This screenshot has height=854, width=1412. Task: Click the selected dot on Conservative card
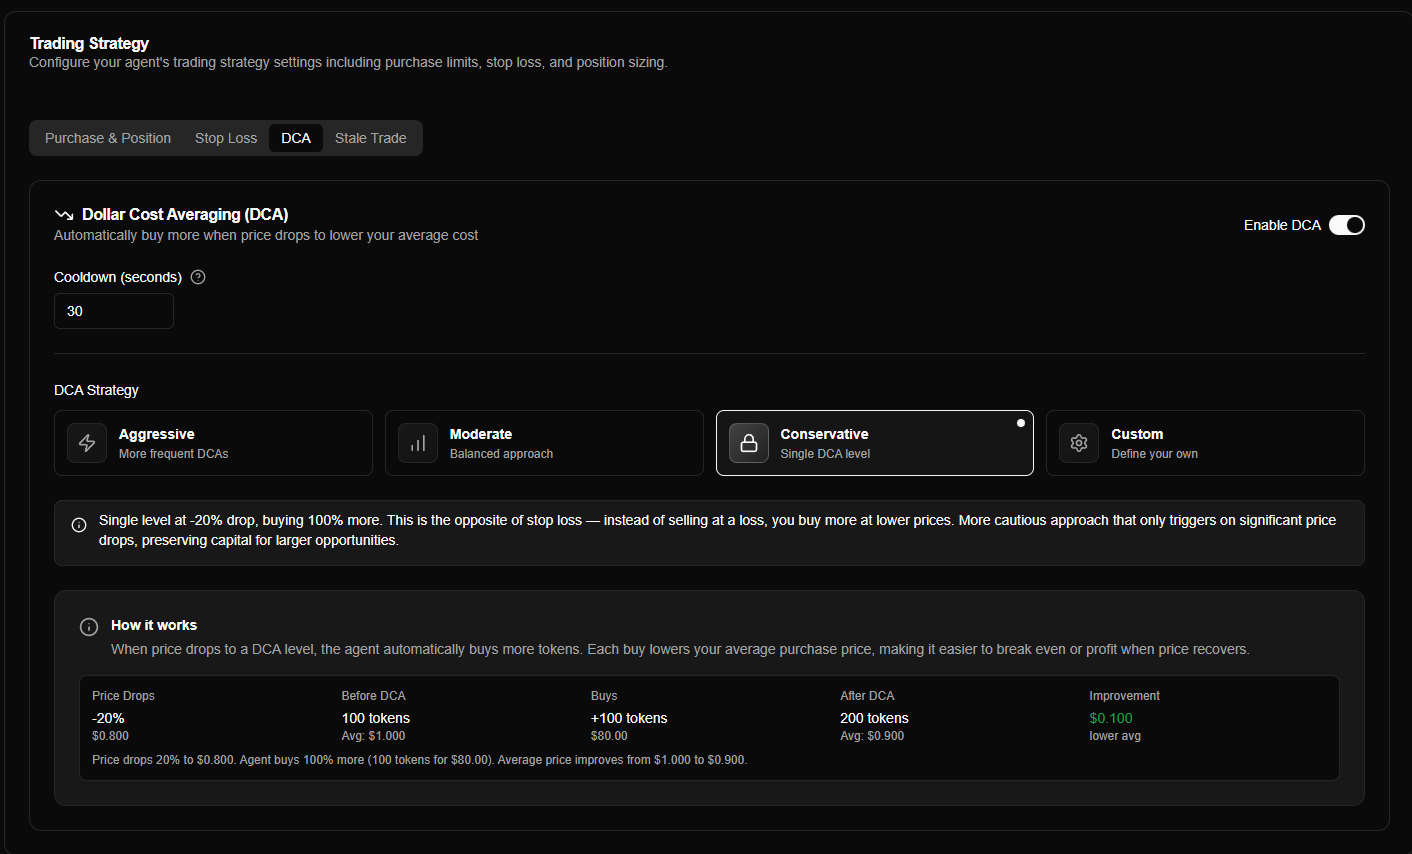(1020, 423)
